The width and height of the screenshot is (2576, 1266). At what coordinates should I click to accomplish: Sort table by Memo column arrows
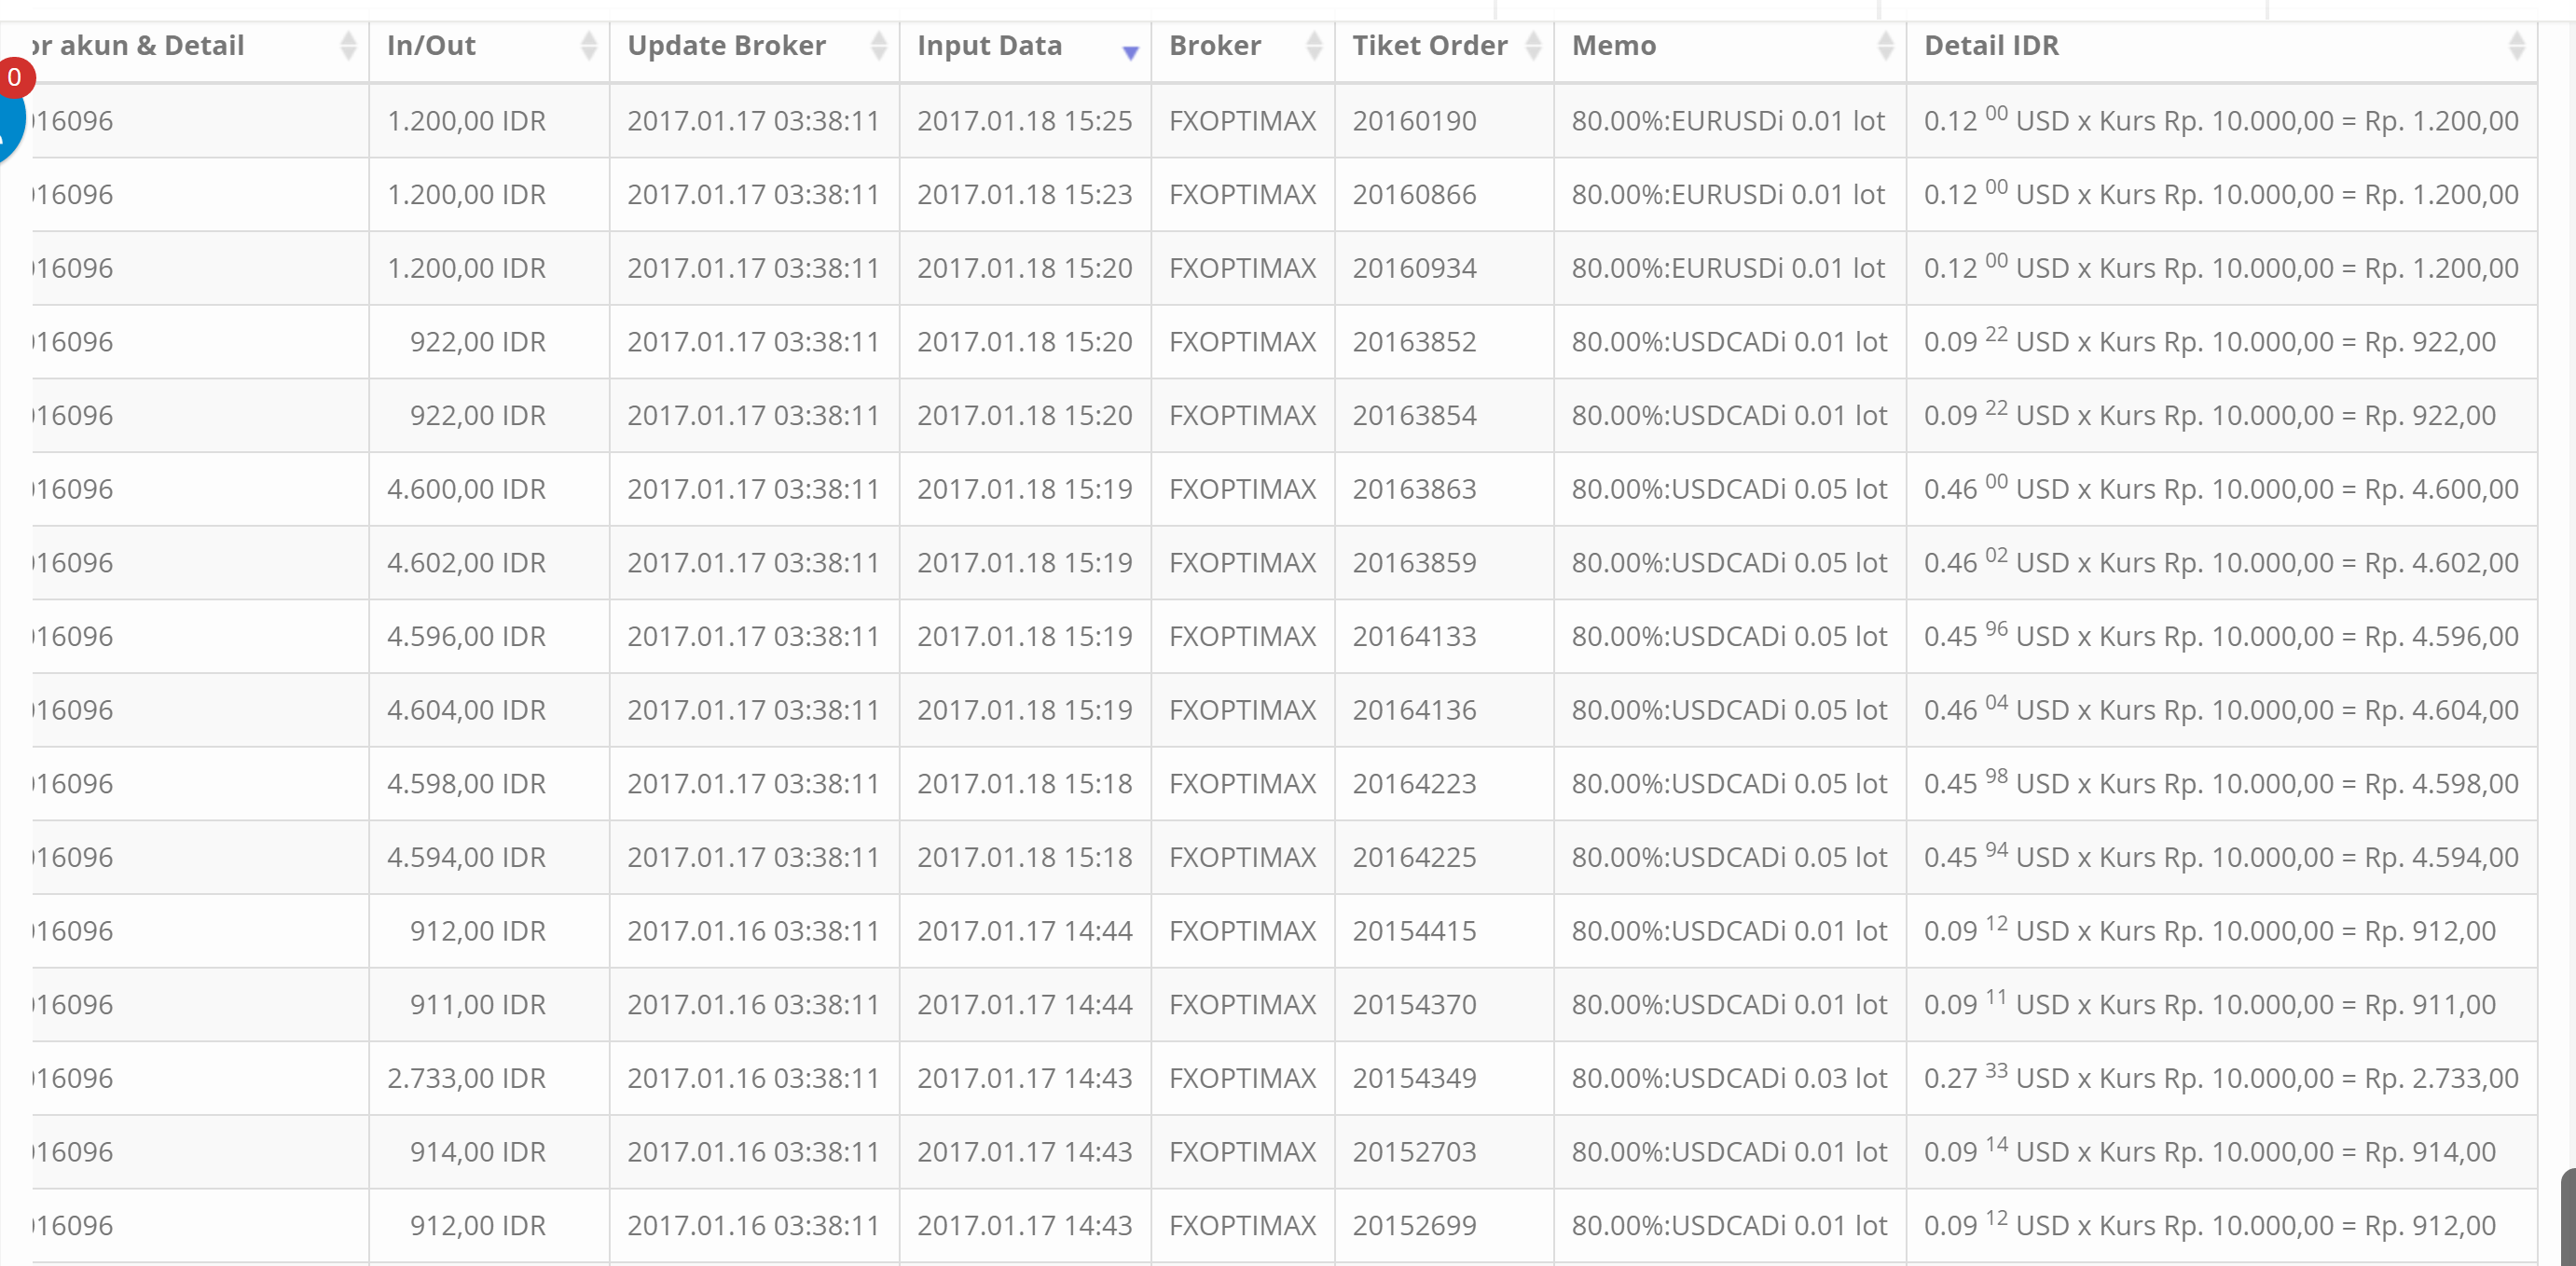point(1886,46)
